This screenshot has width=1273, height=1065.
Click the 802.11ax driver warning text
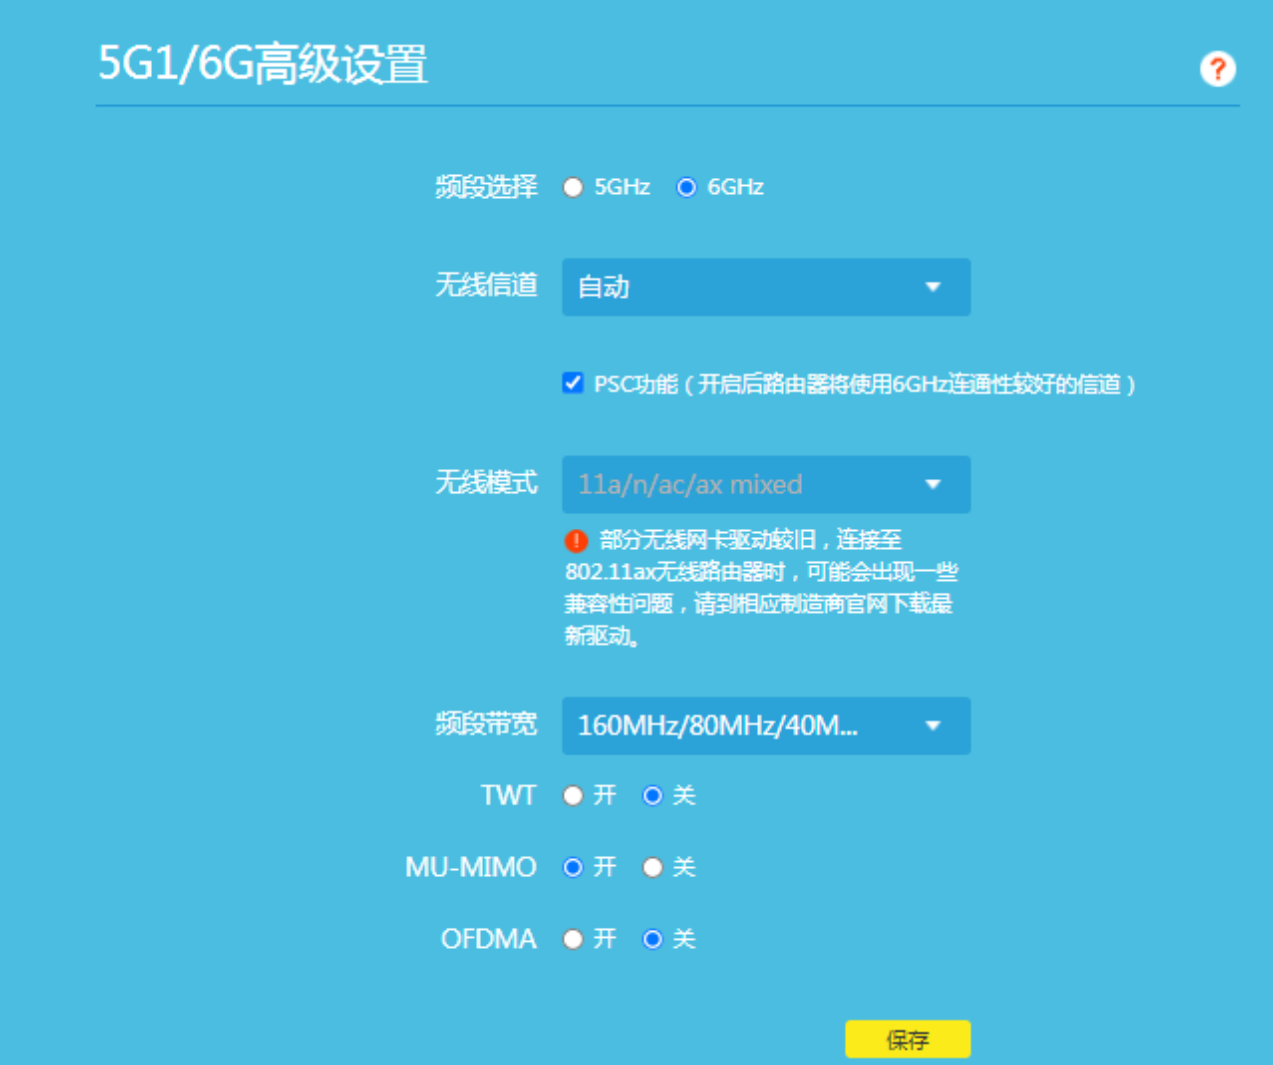pos(761,588)
